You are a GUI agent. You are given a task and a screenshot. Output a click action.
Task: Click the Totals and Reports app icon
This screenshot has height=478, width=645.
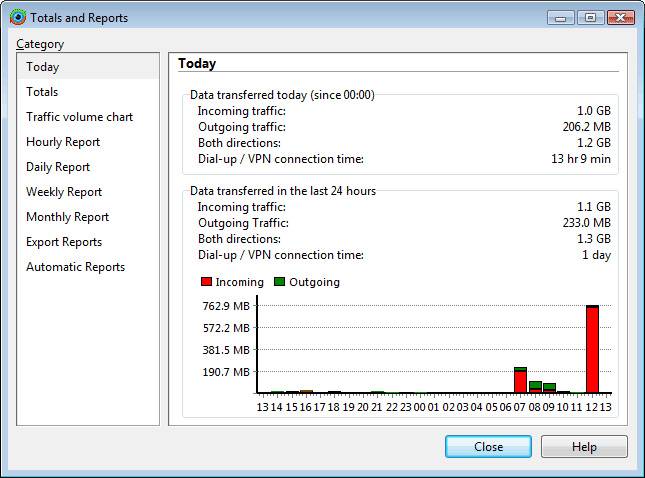17,18
